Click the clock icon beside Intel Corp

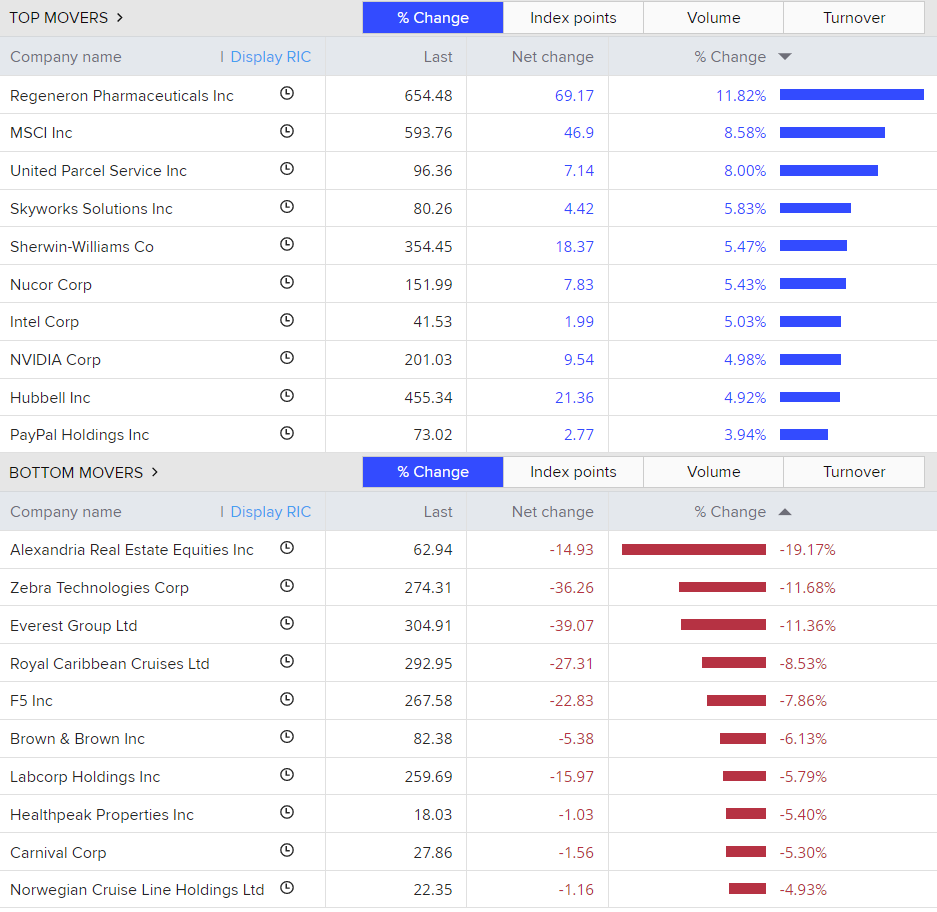click(287, 321)
